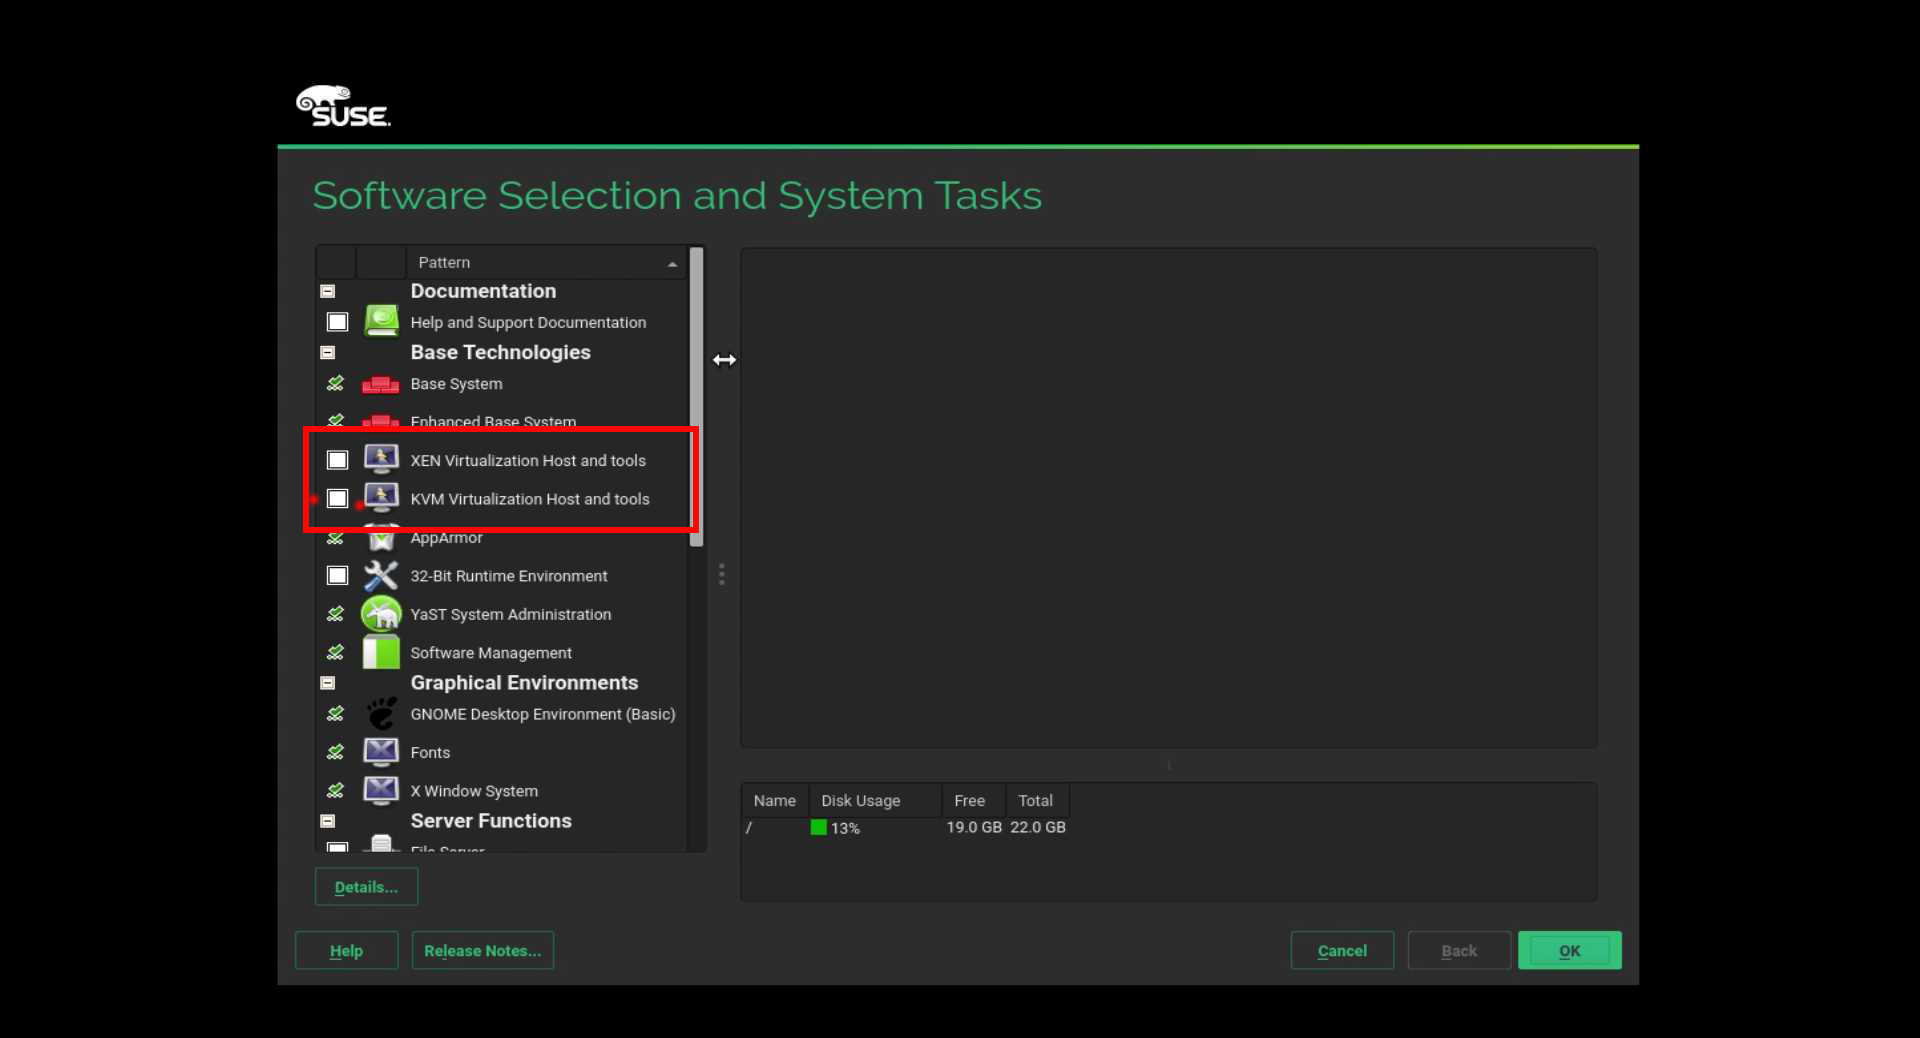Image resolution: width=1920 pixels, height=1038 pixels.
Task: Toggle Base System install status mark
Action: point(336,383)
